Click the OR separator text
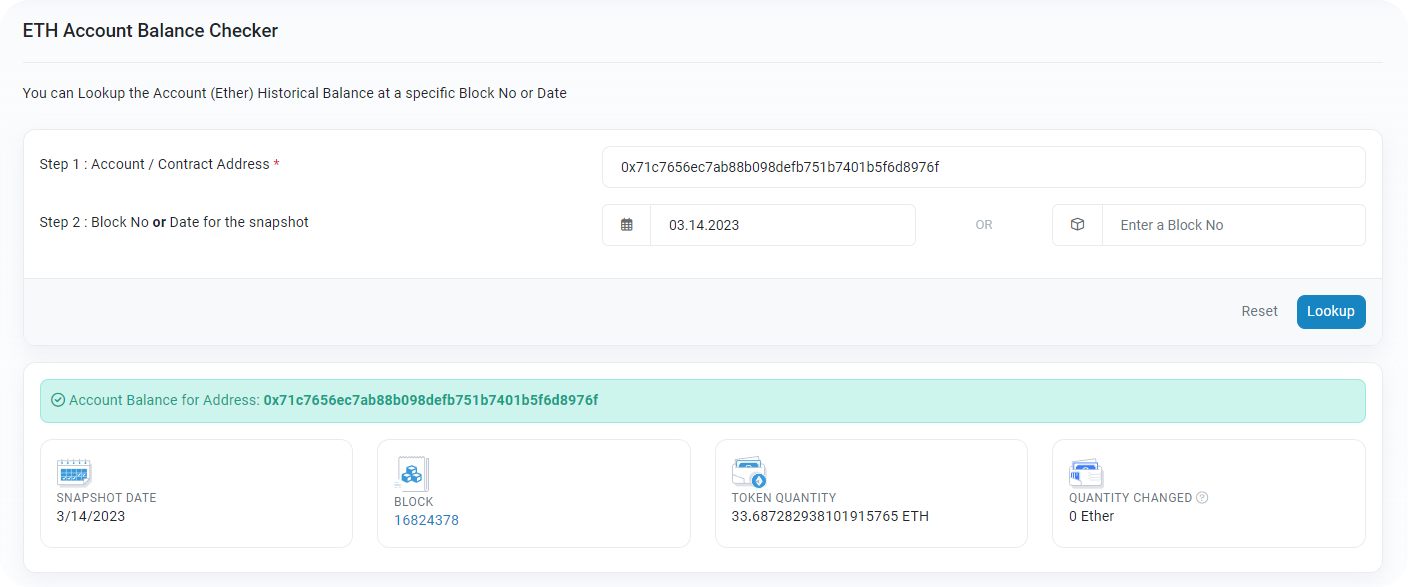 [x=984, y=225]
